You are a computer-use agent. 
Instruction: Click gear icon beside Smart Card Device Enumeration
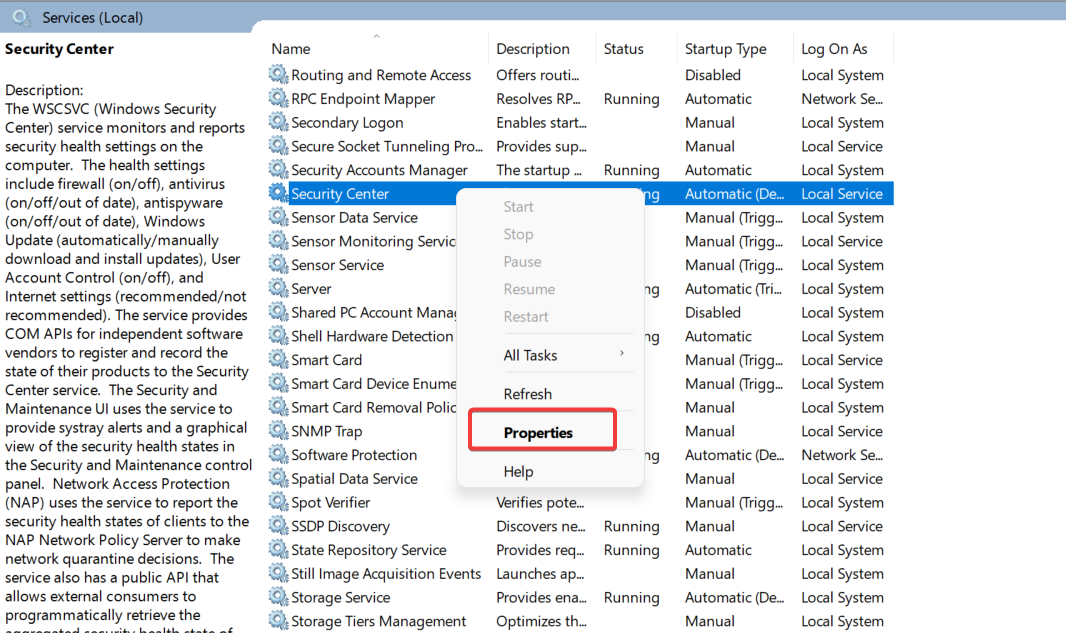278,383
